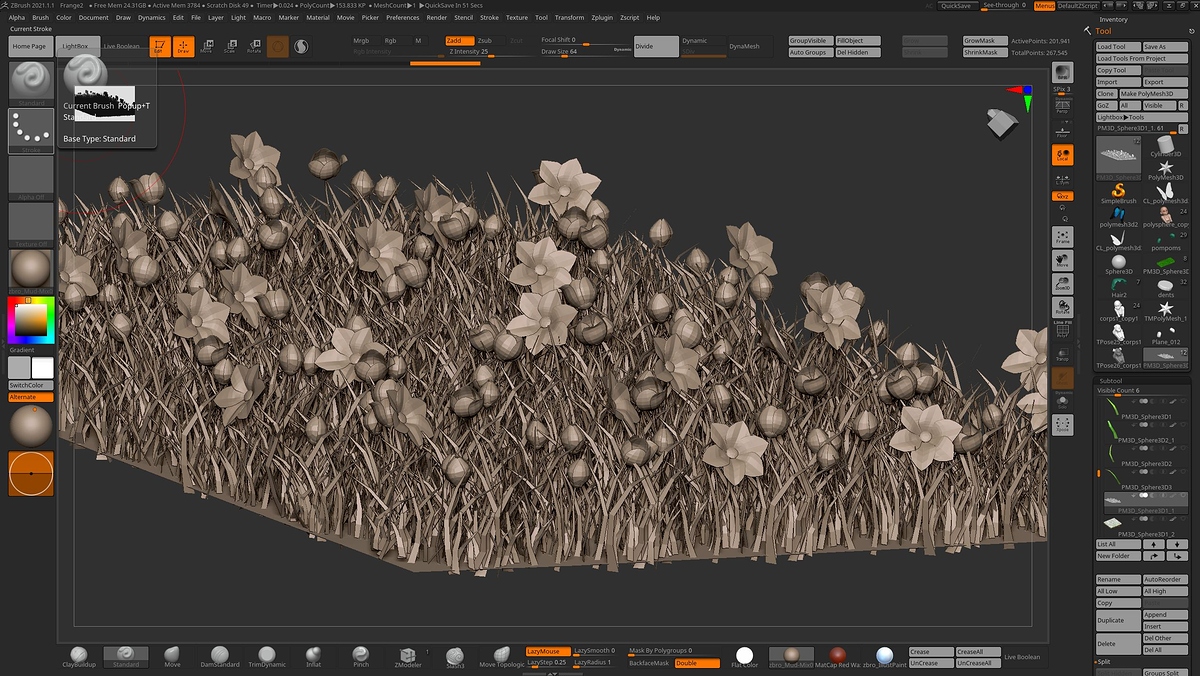
Task: Click the Auto Groups button
Action: [x=810, y=52]
